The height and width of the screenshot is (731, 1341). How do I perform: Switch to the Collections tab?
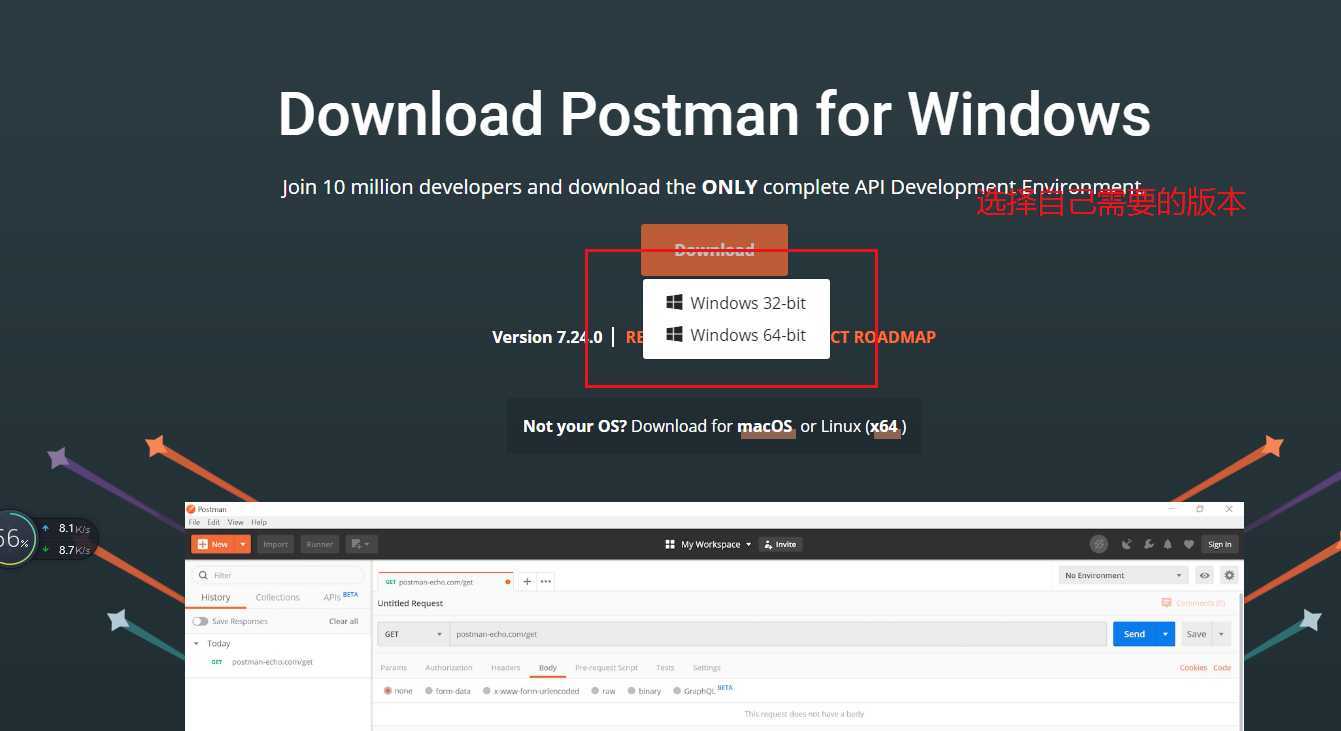277,597
